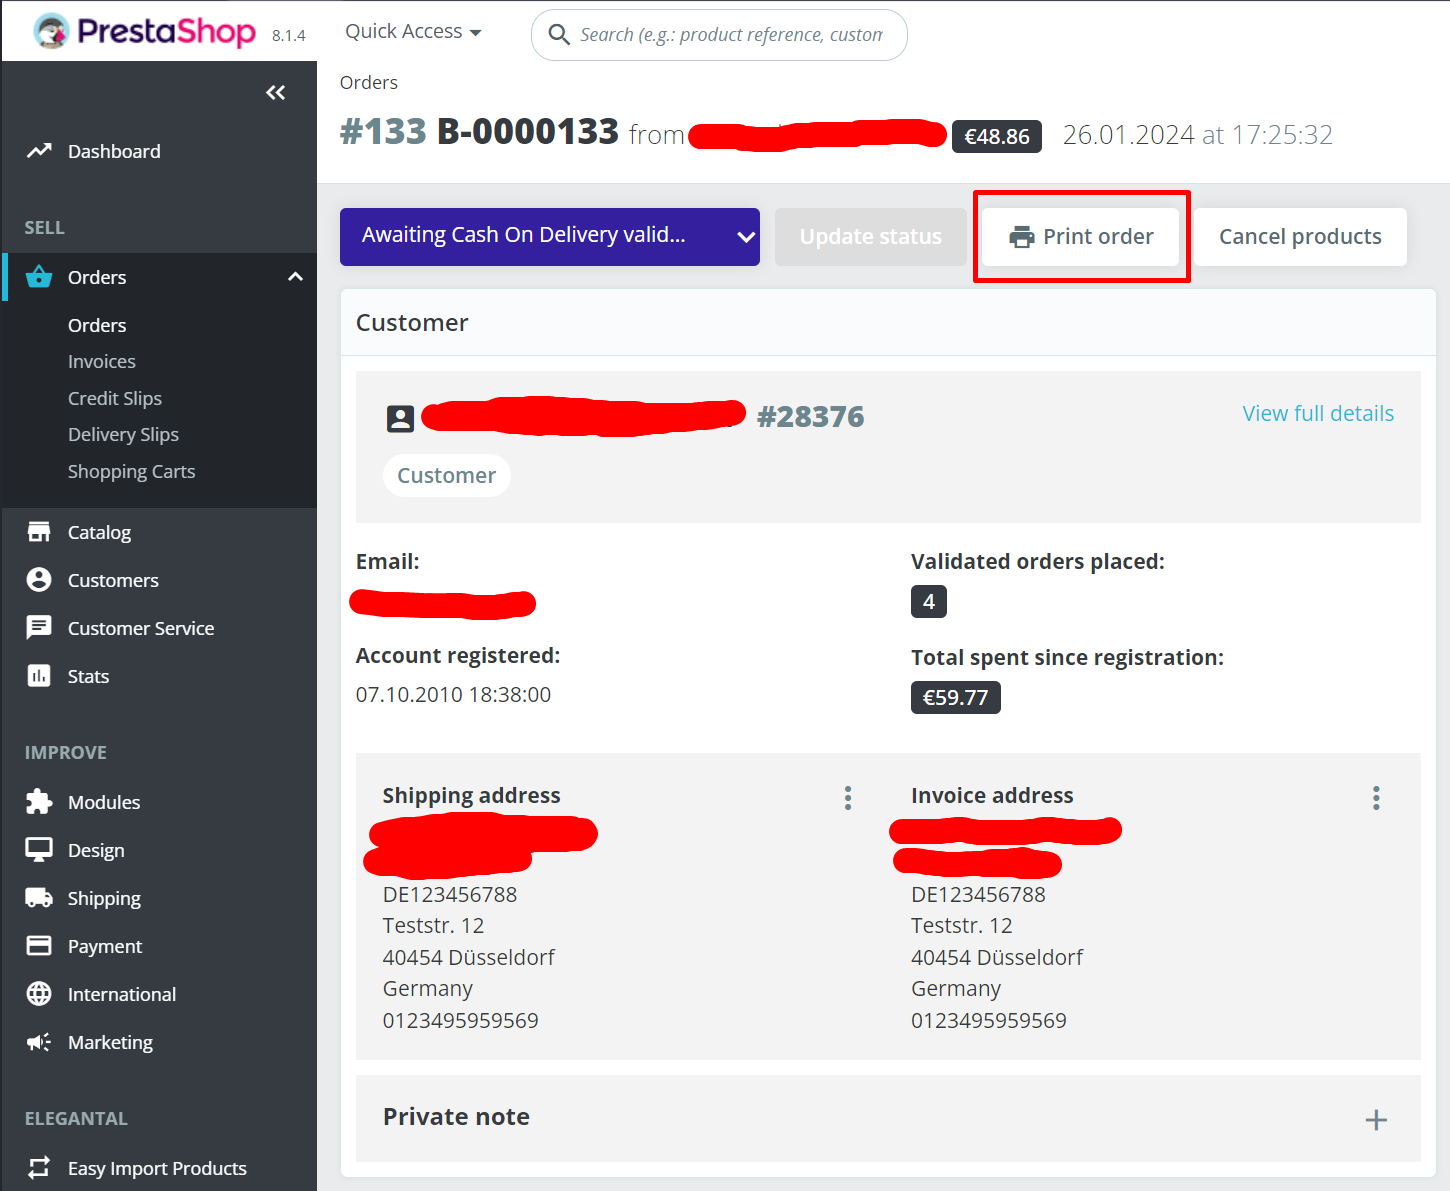The image size is (1450, 1191).
Task: Go to Delivery Slips page
Action: click(x=123, y=434)
